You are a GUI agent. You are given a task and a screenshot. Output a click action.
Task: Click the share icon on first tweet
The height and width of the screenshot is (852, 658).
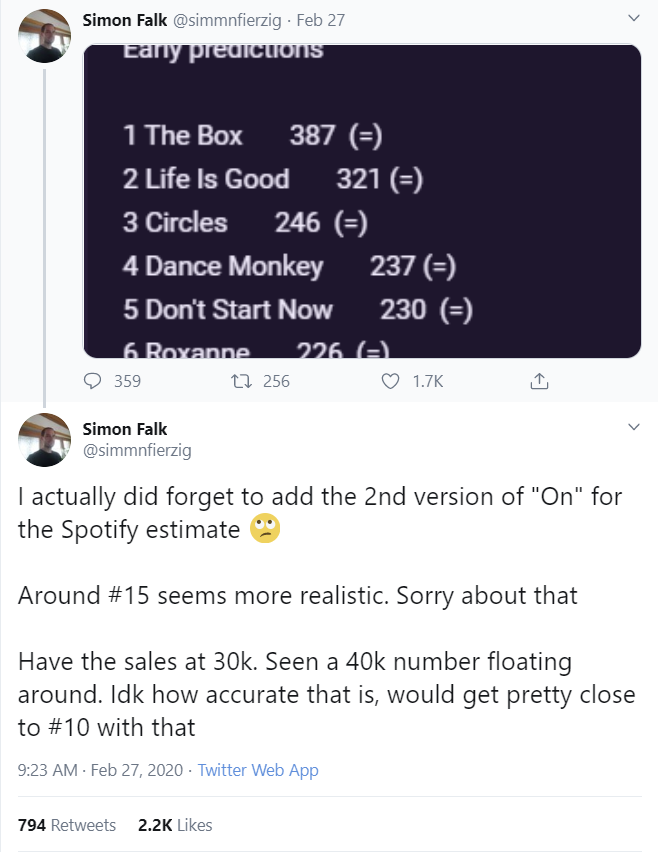tap(538, 381)
